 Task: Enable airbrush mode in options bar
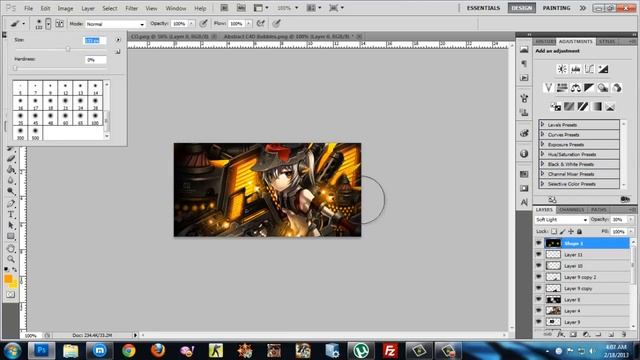[260, 23]
